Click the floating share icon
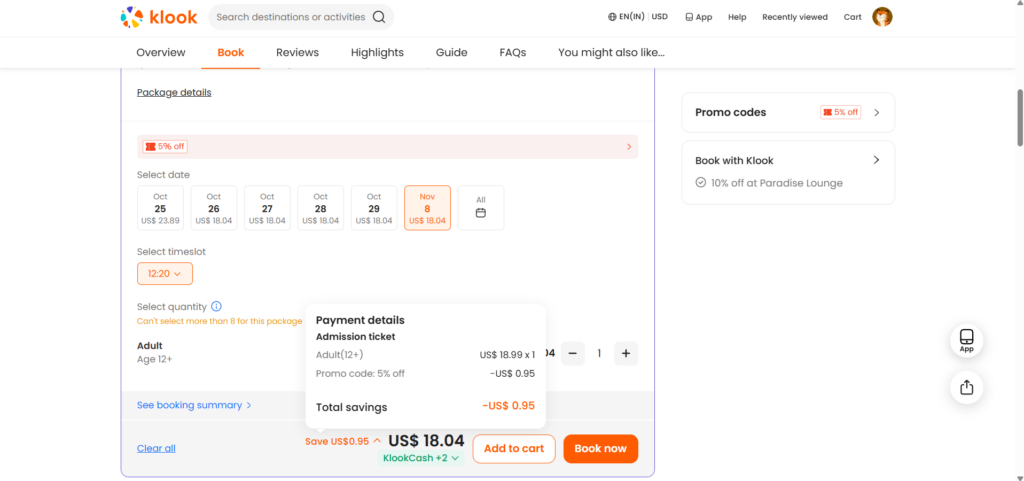The width and height of the screenshot is (1024, 481). point(967,388)
